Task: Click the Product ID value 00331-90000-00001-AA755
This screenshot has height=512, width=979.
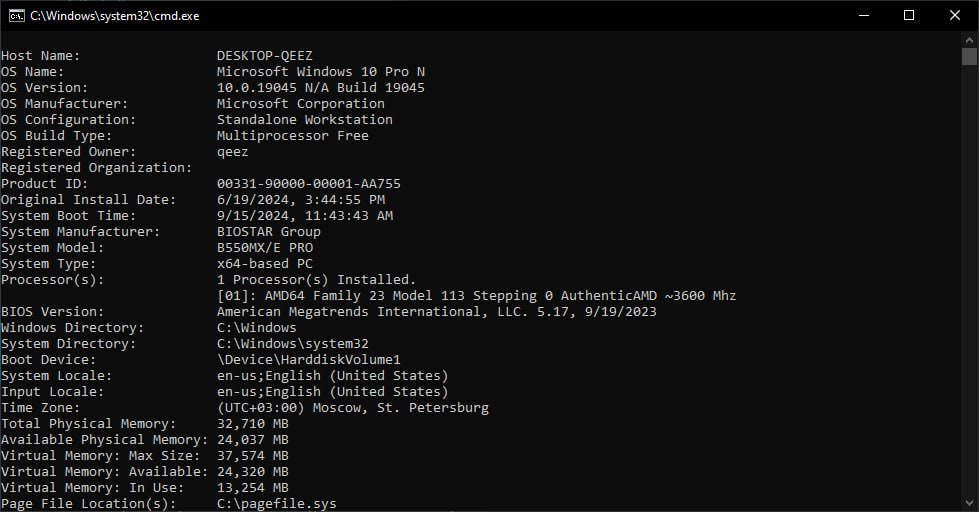Action: point(308,184)
